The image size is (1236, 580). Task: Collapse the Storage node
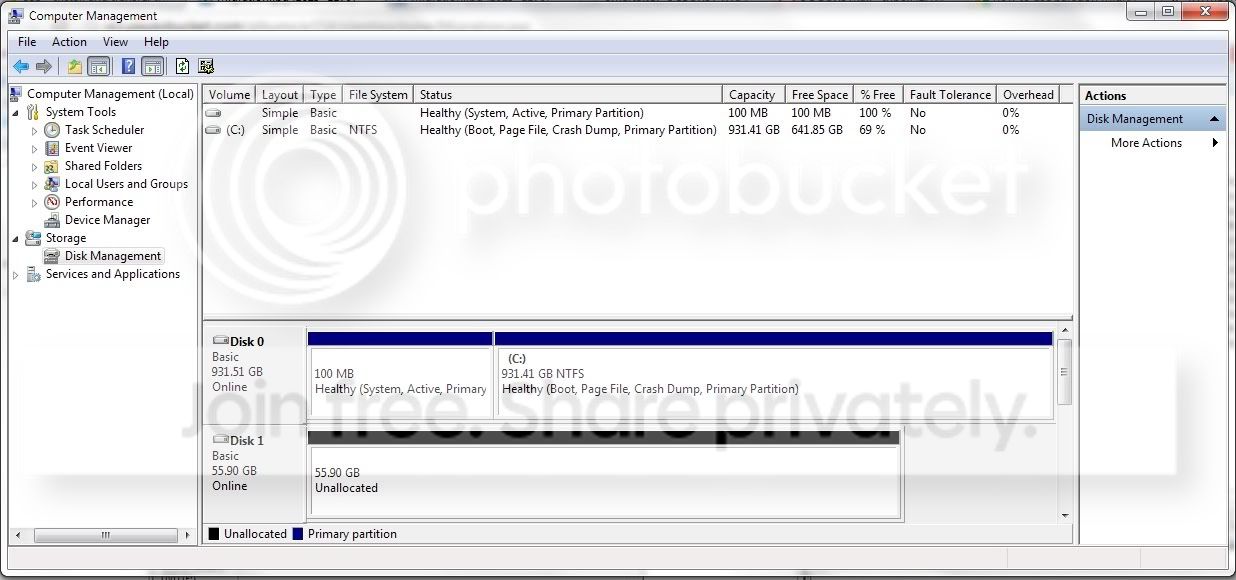16,238
